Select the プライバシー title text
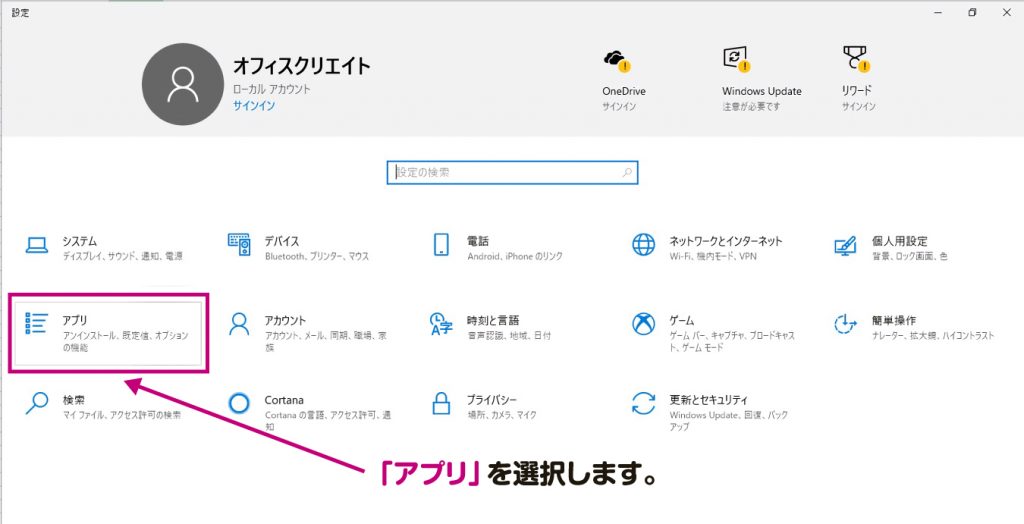Viewport: 1024px width, 524px height. [492, 400]
